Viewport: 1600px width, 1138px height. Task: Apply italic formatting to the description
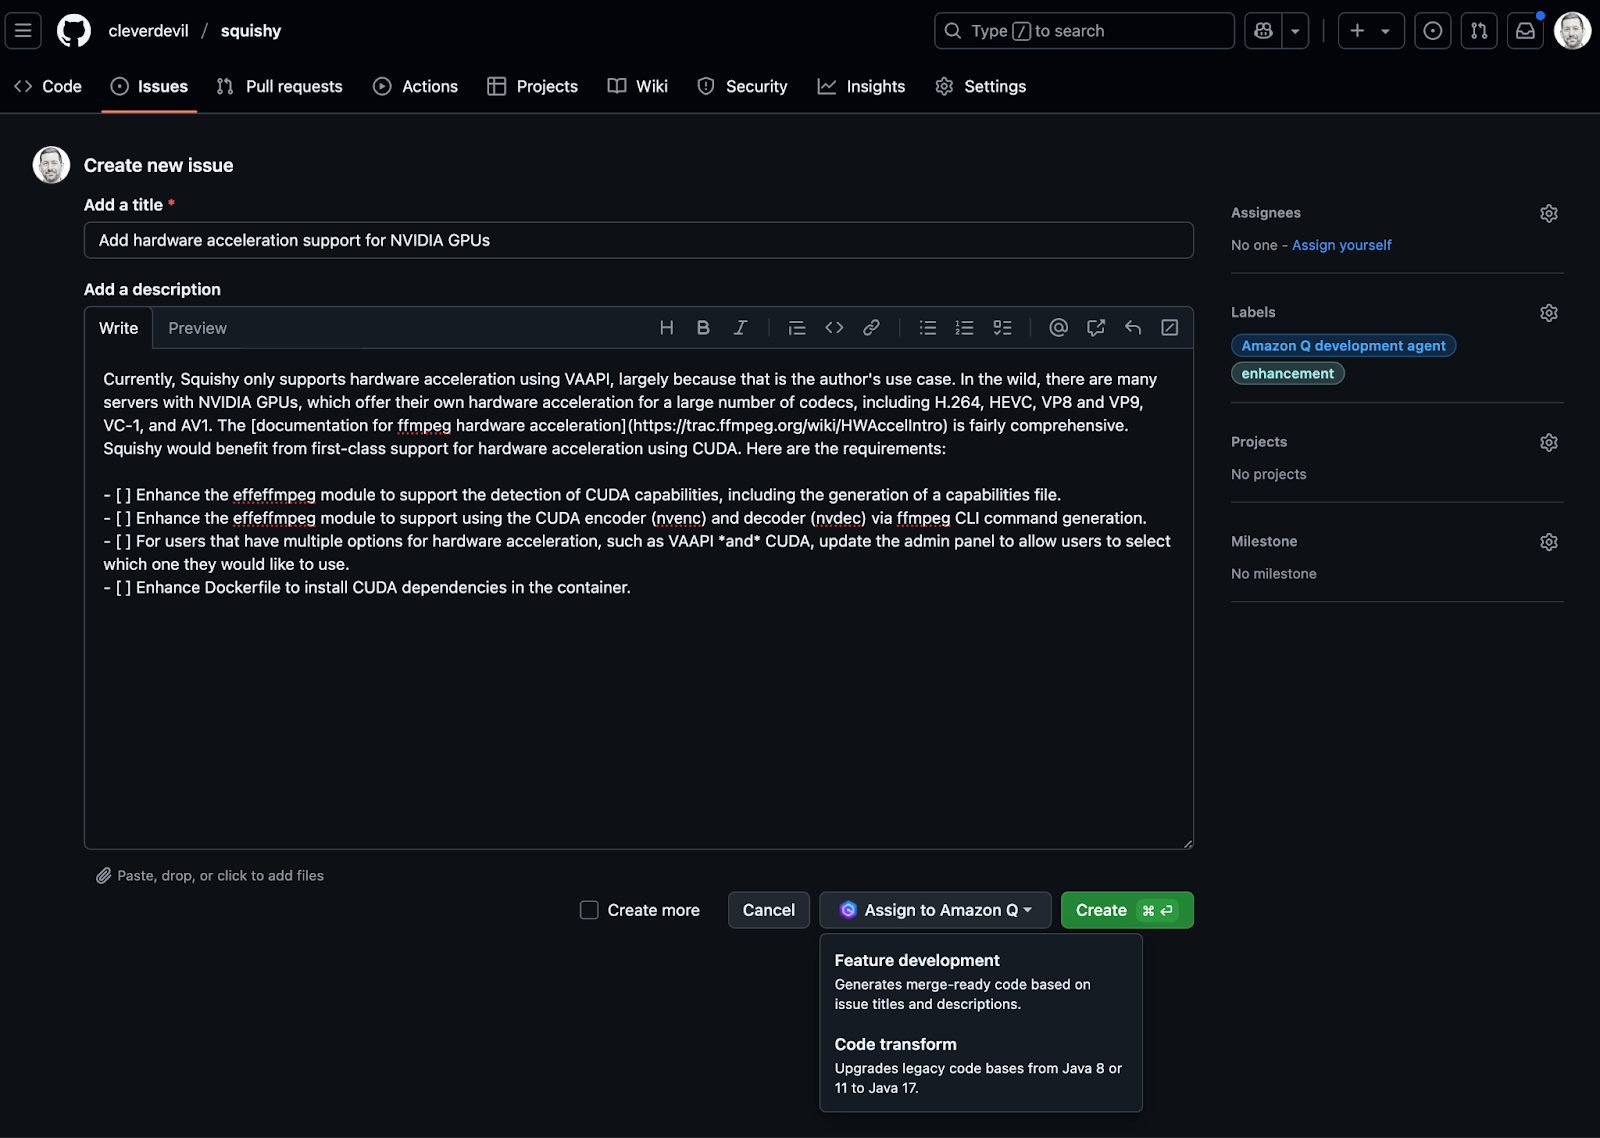tap(740, 327)
